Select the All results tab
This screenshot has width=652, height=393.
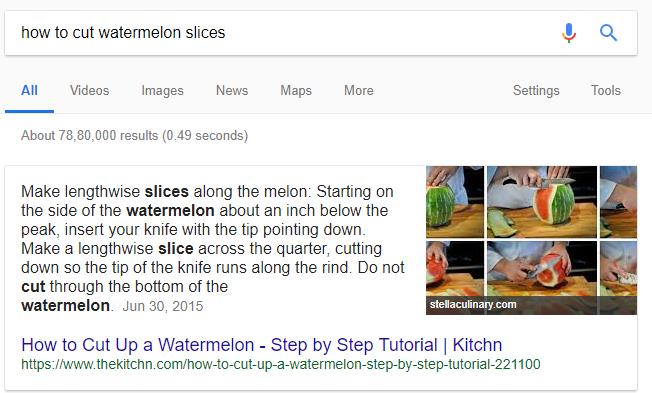(x=29, y=90)
